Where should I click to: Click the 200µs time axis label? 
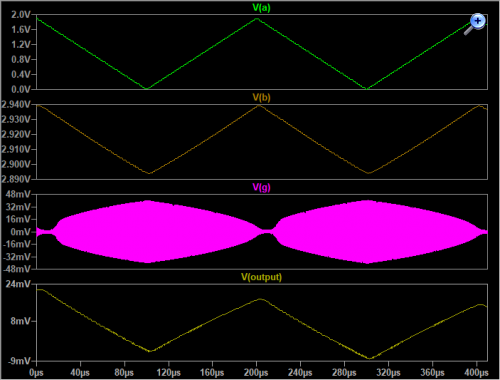point(256,373)
